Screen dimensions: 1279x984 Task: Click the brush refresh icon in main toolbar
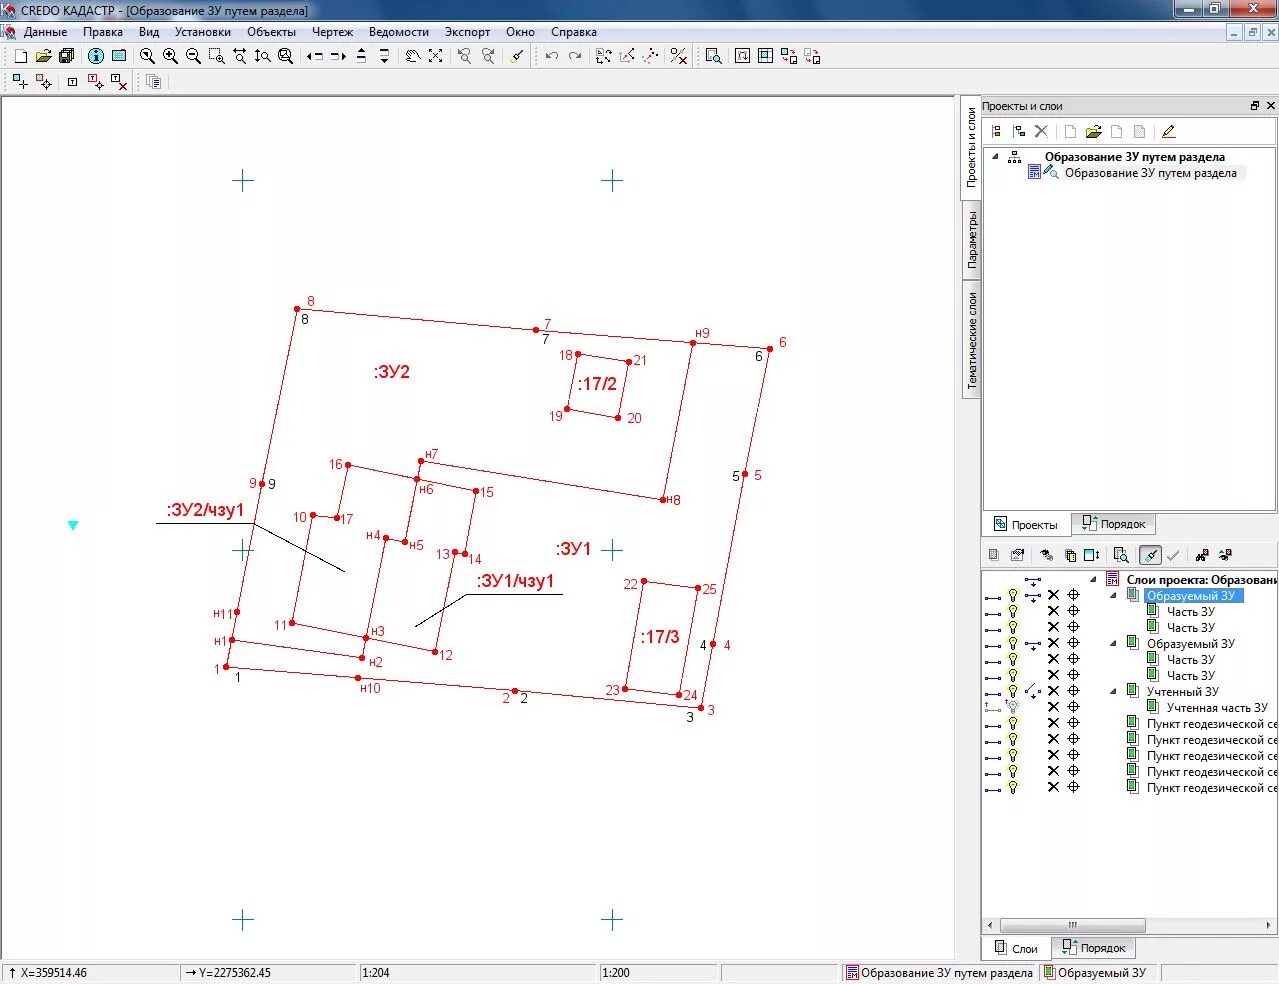[517, 56]
